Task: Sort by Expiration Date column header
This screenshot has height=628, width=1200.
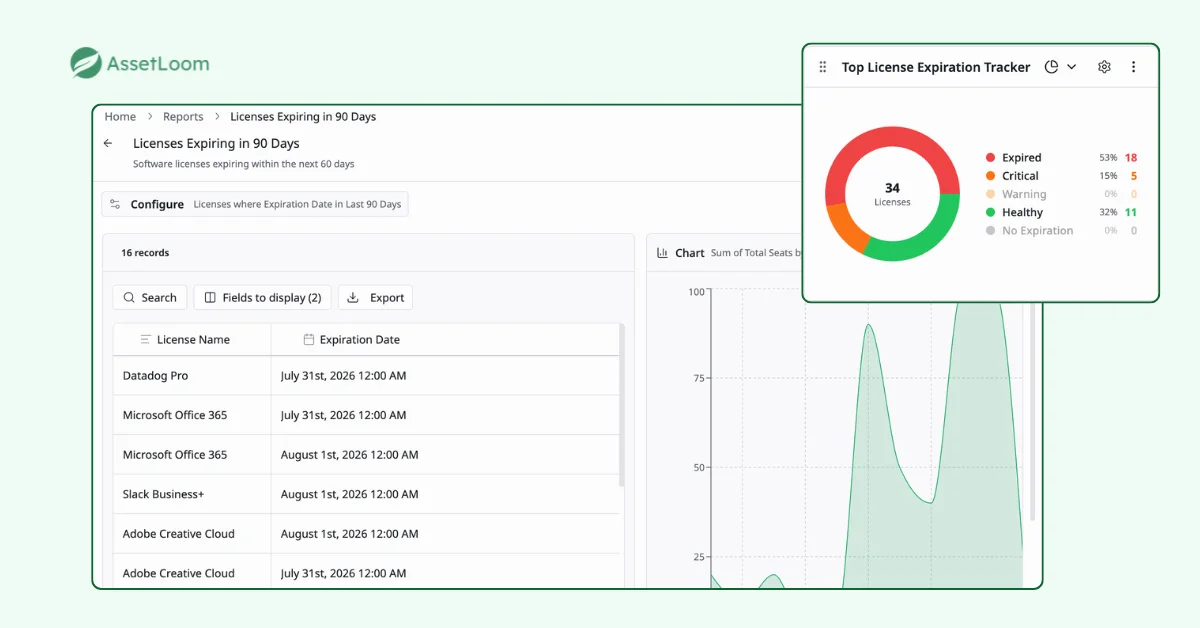Action: pyautogui.click(x=445, y=340)
